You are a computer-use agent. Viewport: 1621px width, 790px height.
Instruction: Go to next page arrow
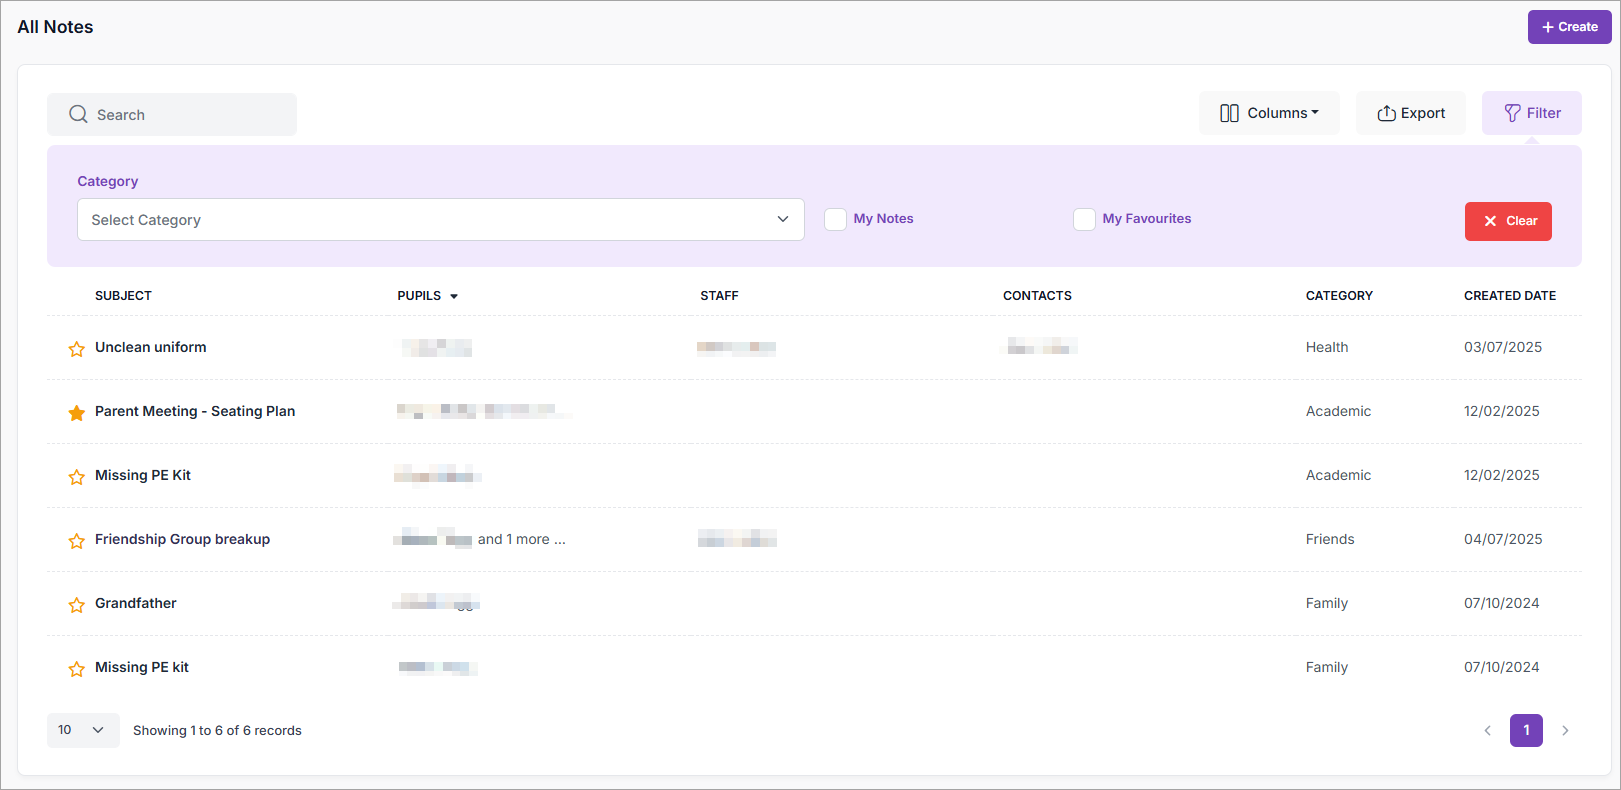click(1565, 731)
